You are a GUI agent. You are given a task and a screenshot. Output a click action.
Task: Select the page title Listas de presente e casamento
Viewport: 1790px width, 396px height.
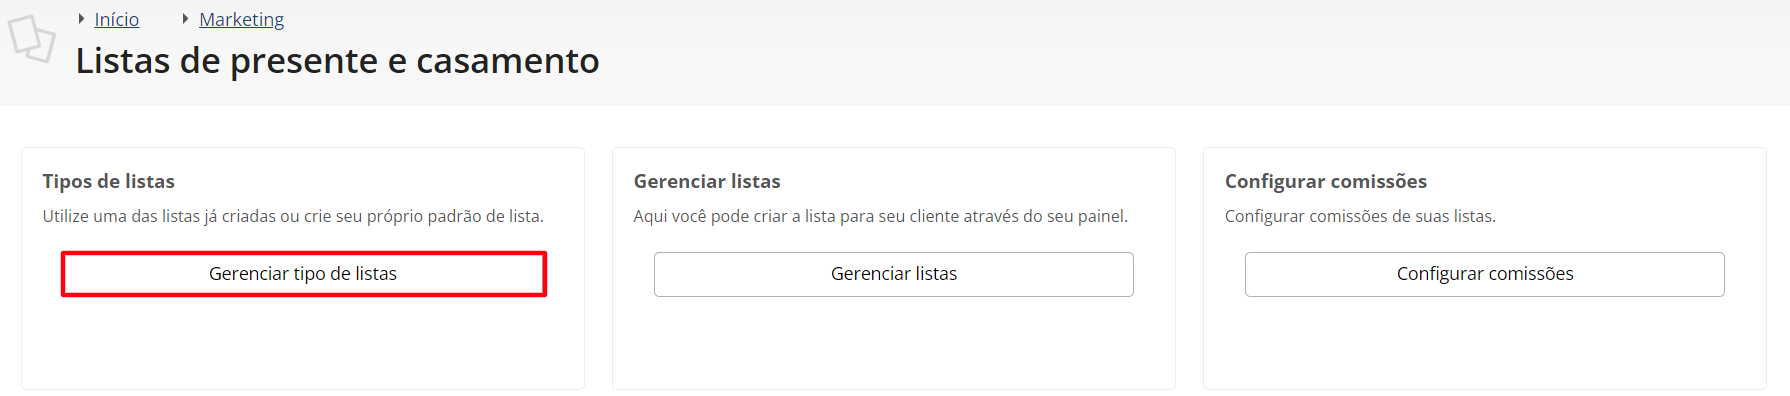coord(337,61)
